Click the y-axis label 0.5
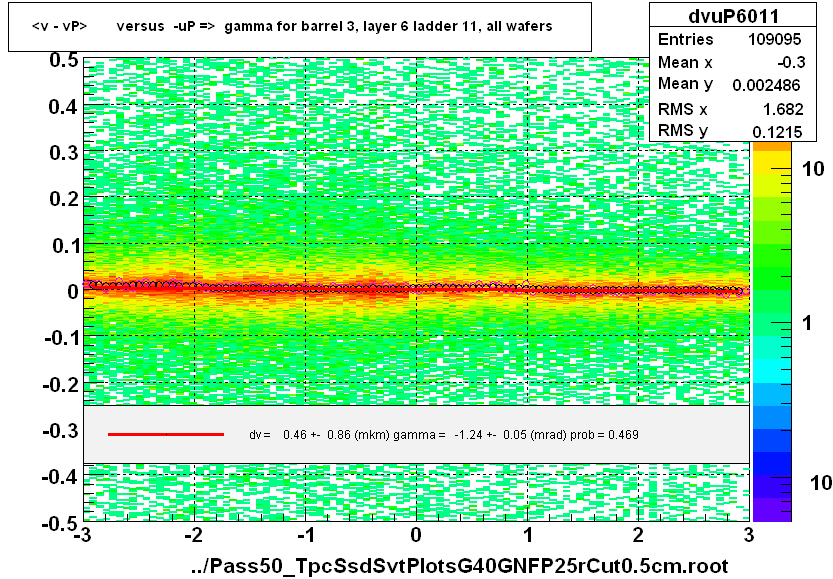Image resolution: width=833 pixels, height=579 pixels. coord(64,60)
